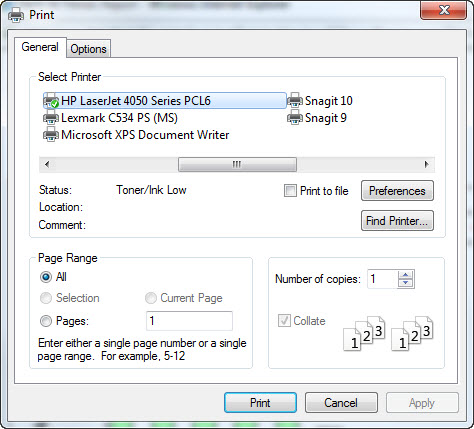Click the Find Printer button
Screen dimensions: 474x429
coord(397,221)
